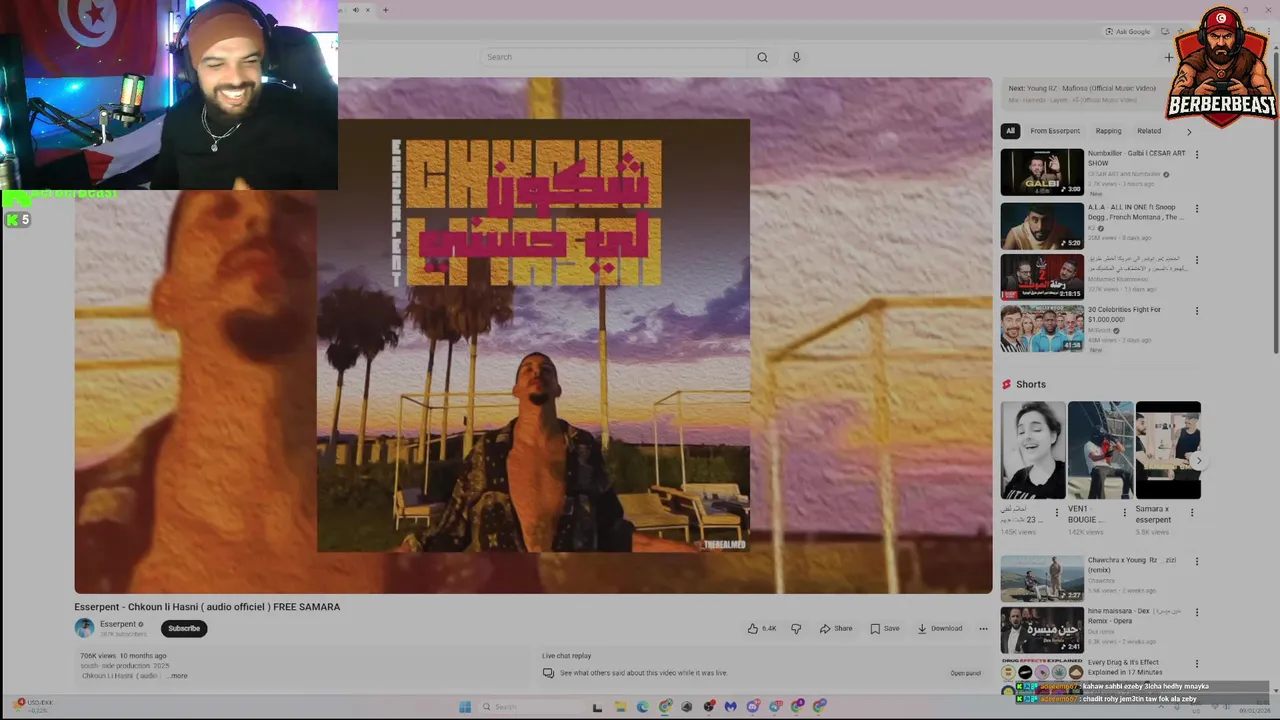Click the Share button under the video
Image resolution: width=1280 pixels, height=720 pixels.
(x=836, y=628)
